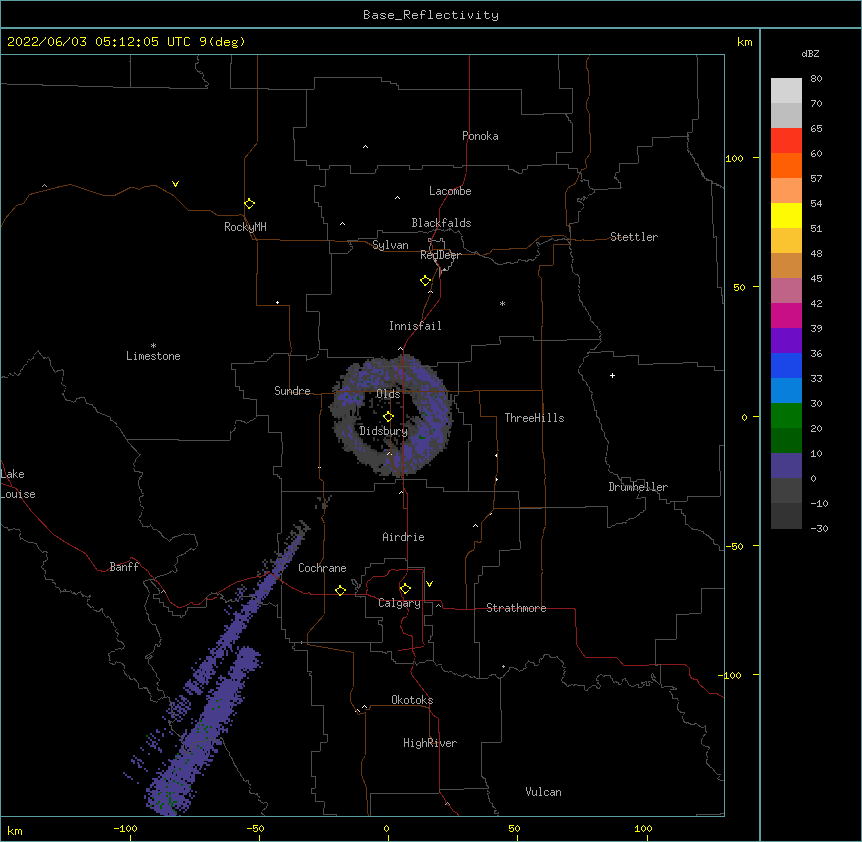Image resolution: width=862 pixels, height=842 pixels.
Task: Click the Sundre label
Action: click(x=292, y=391)
